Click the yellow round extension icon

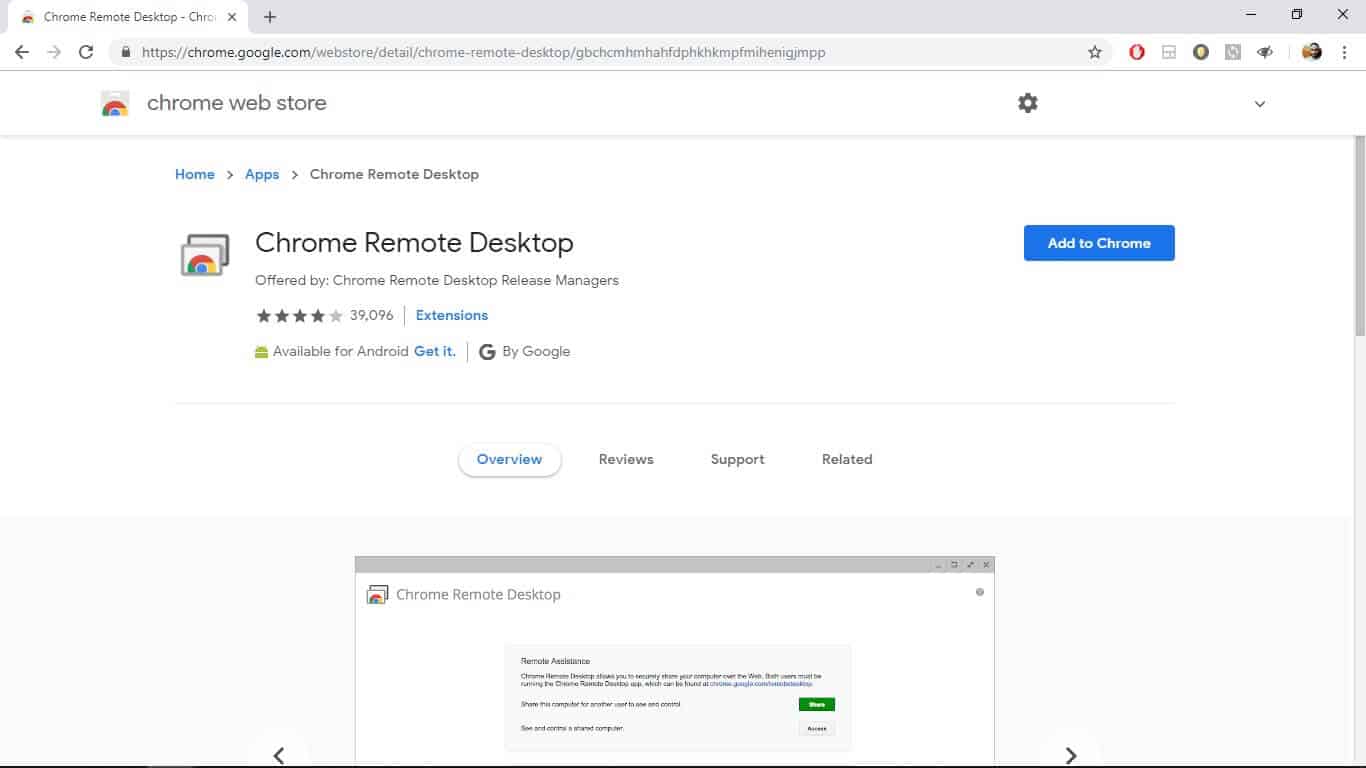coord(1201,52)
